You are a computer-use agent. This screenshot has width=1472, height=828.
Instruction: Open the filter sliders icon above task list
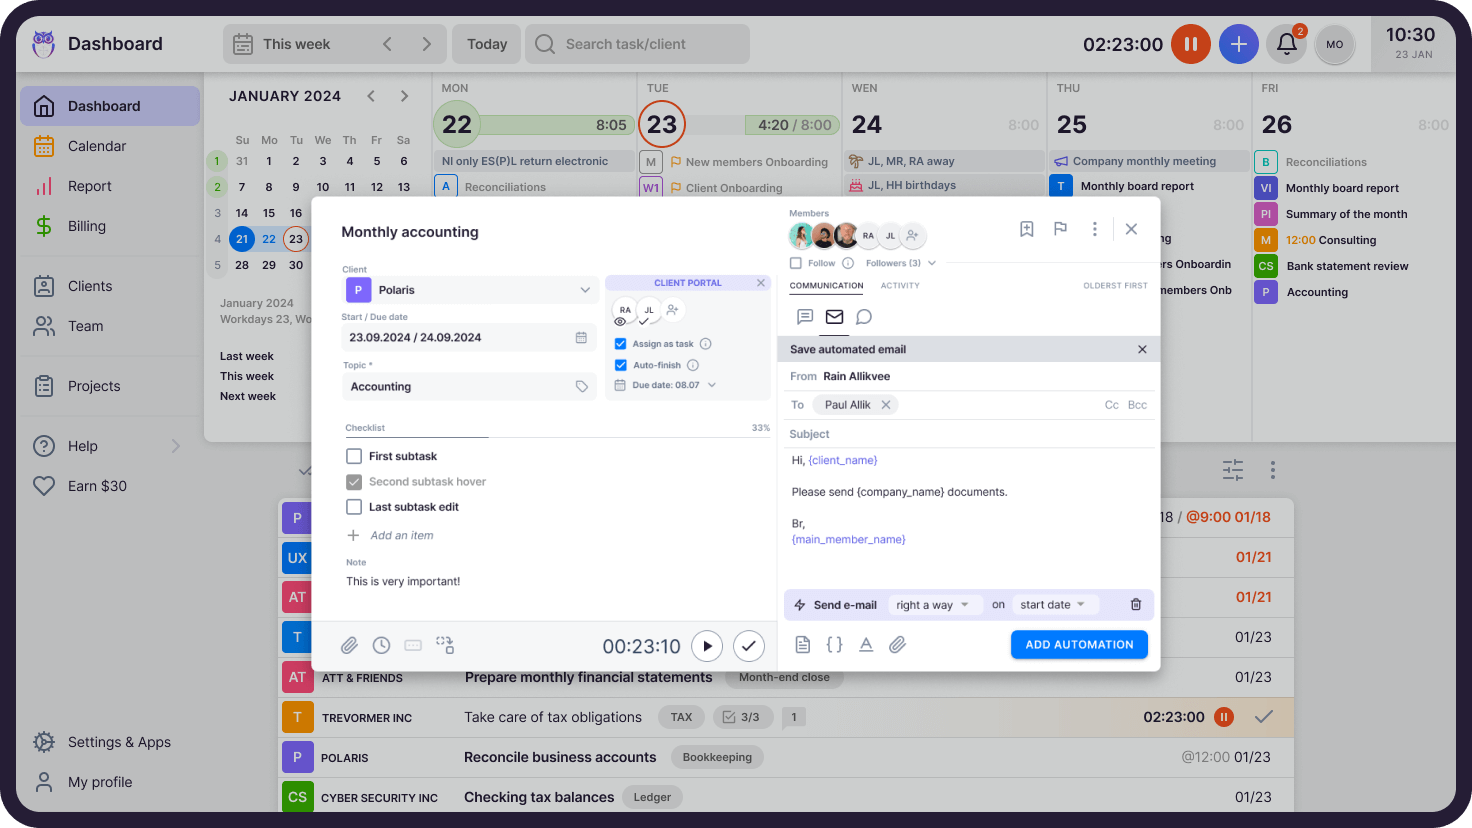1233,470
